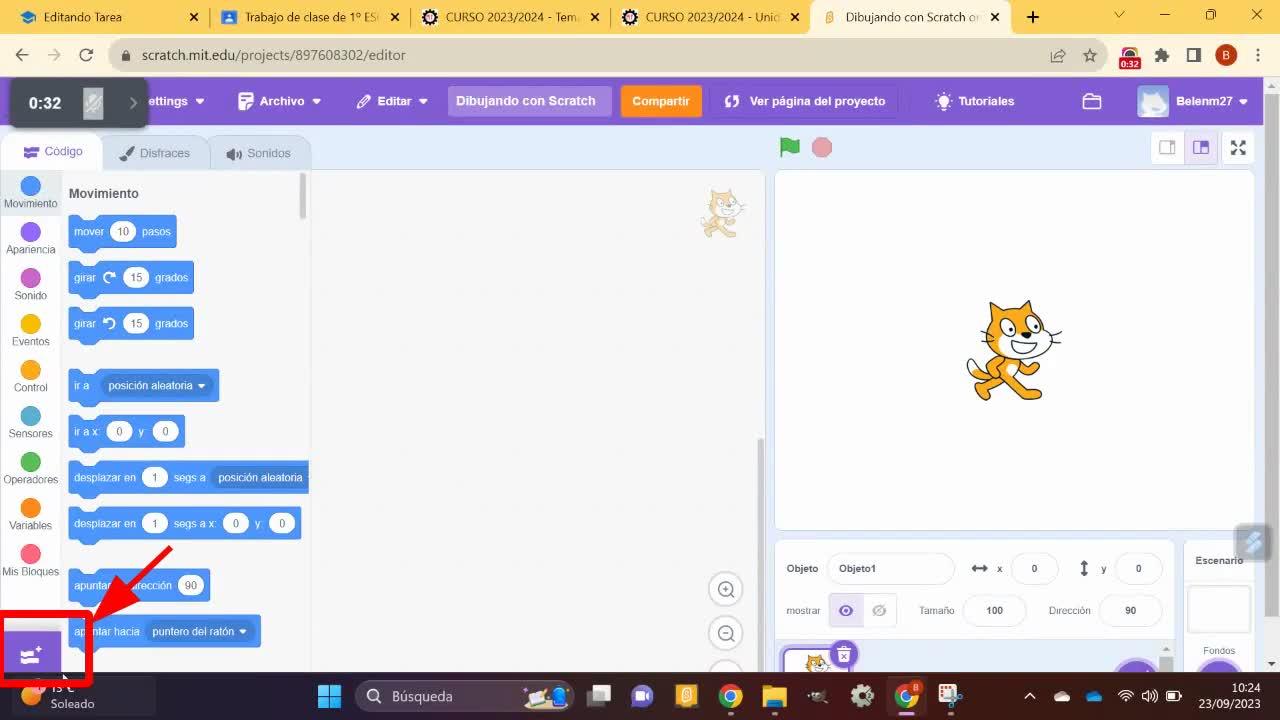Image resolution: width=1280 pixels, height=720 pixels.
Task: Open 'posición aleatoria' dropdown in 'ir a' block
Action: tap(158, 385)
